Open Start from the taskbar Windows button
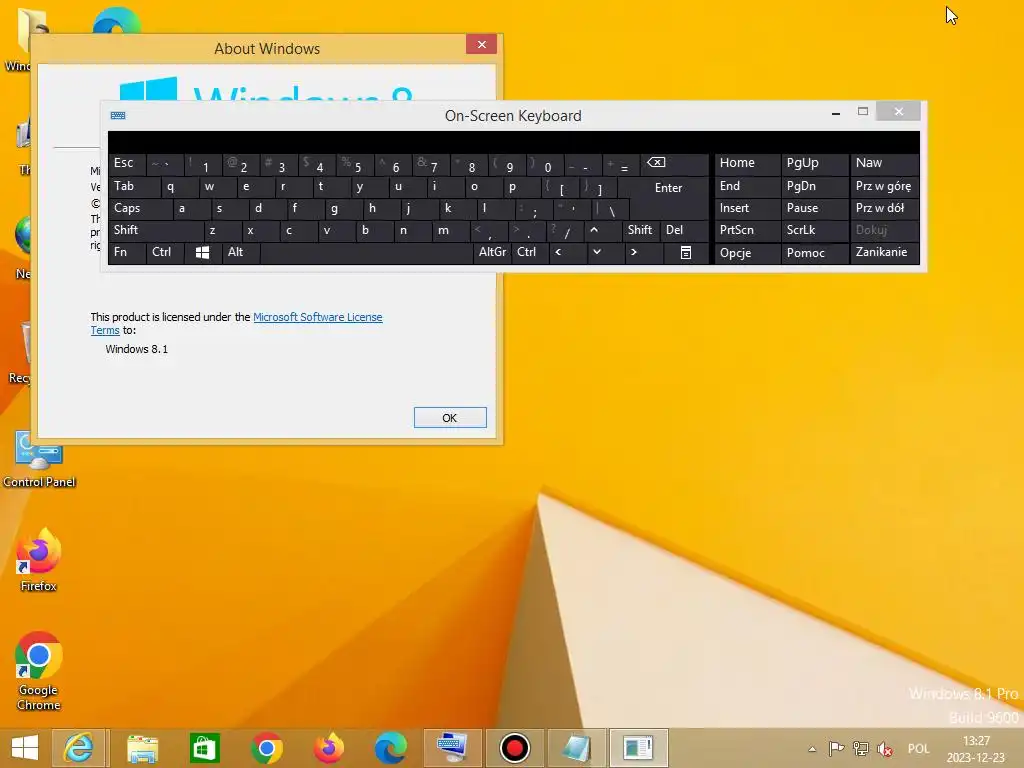 [25, 748]
